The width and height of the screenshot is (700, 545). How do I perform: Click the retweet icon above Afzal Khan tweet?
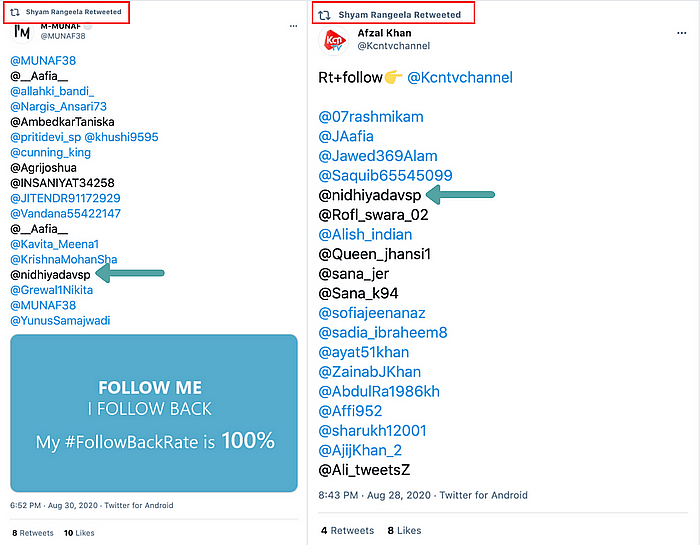click(324, 15)
